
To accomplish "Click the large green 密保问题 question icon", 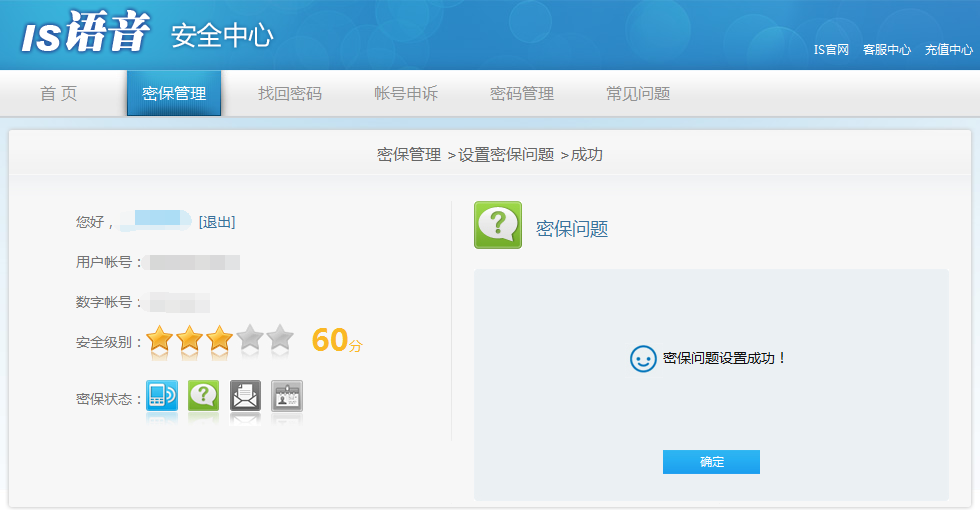I will 498,225.
